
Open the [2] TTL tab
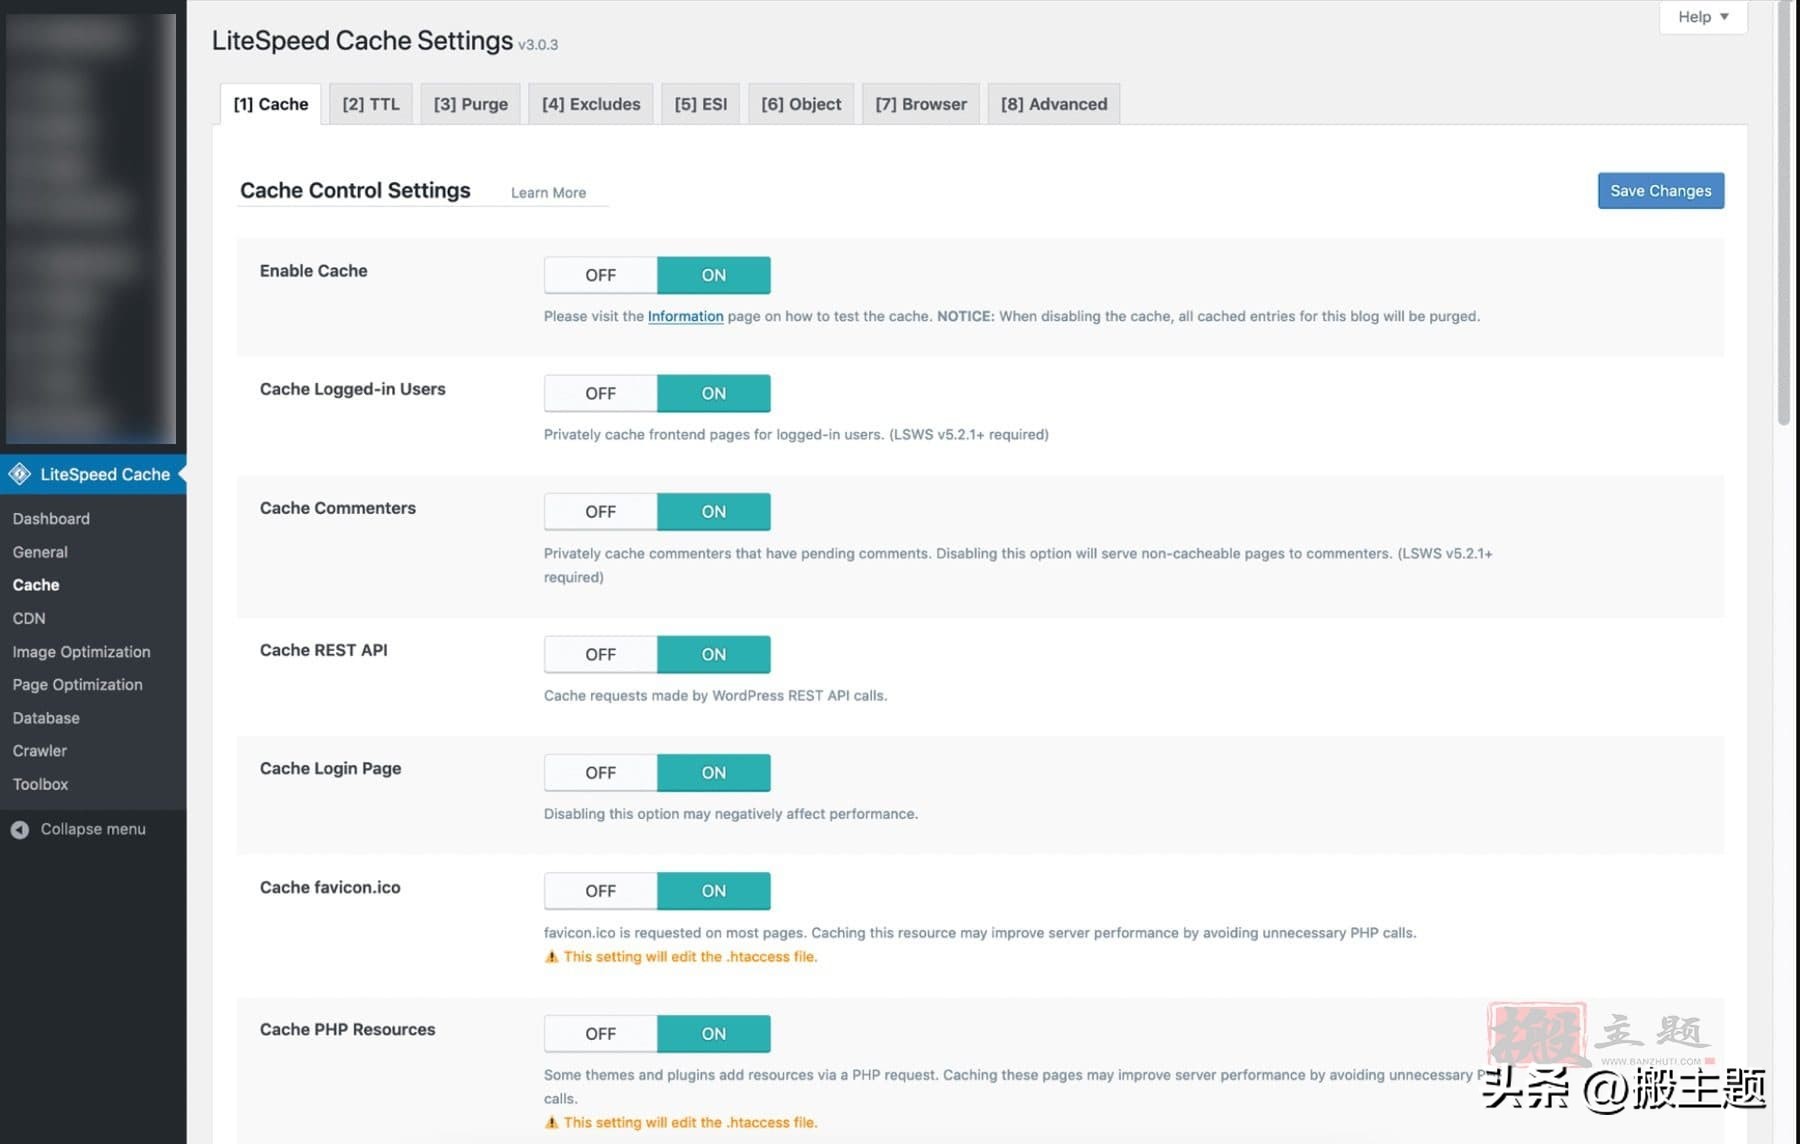tap(370, 104)
